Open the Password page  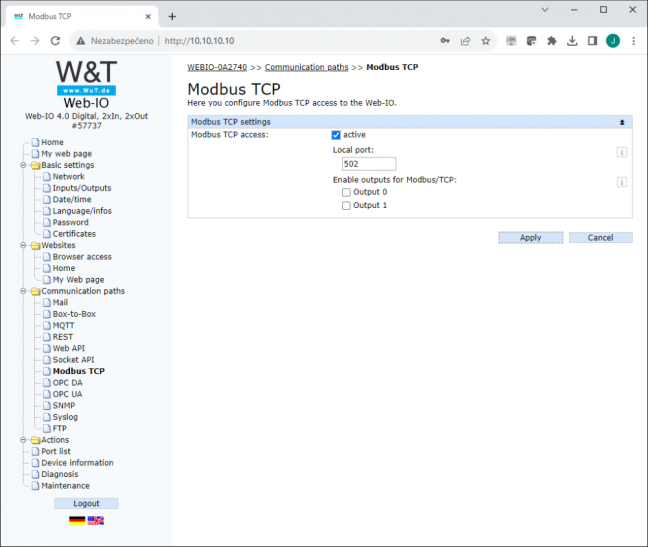coord(70,222)
